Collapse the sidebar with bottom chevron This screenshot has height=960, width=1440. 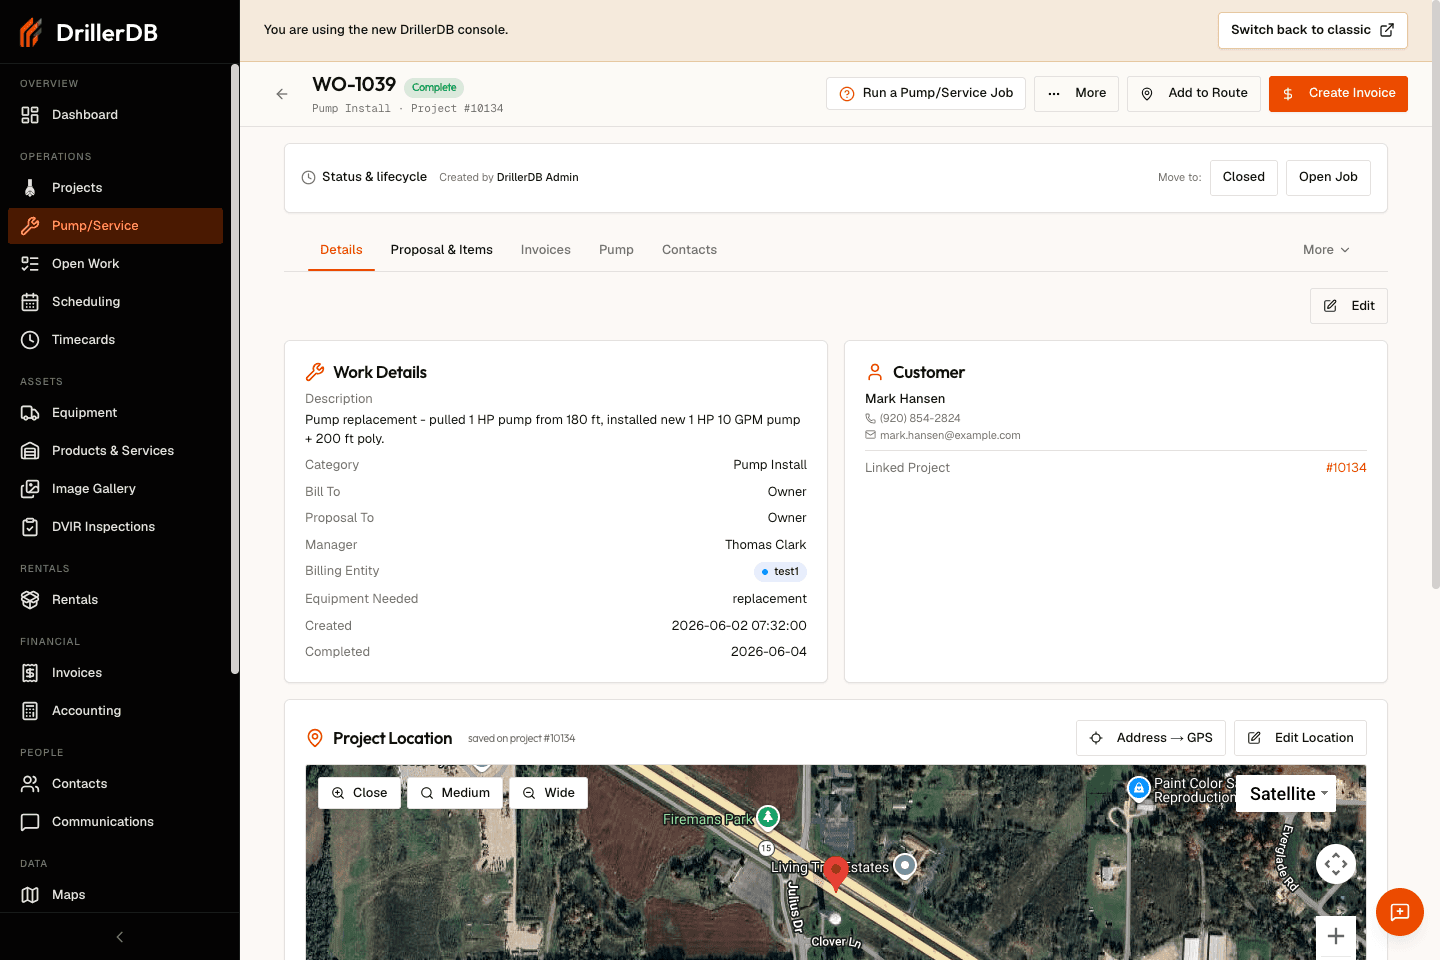click(120, 937)
